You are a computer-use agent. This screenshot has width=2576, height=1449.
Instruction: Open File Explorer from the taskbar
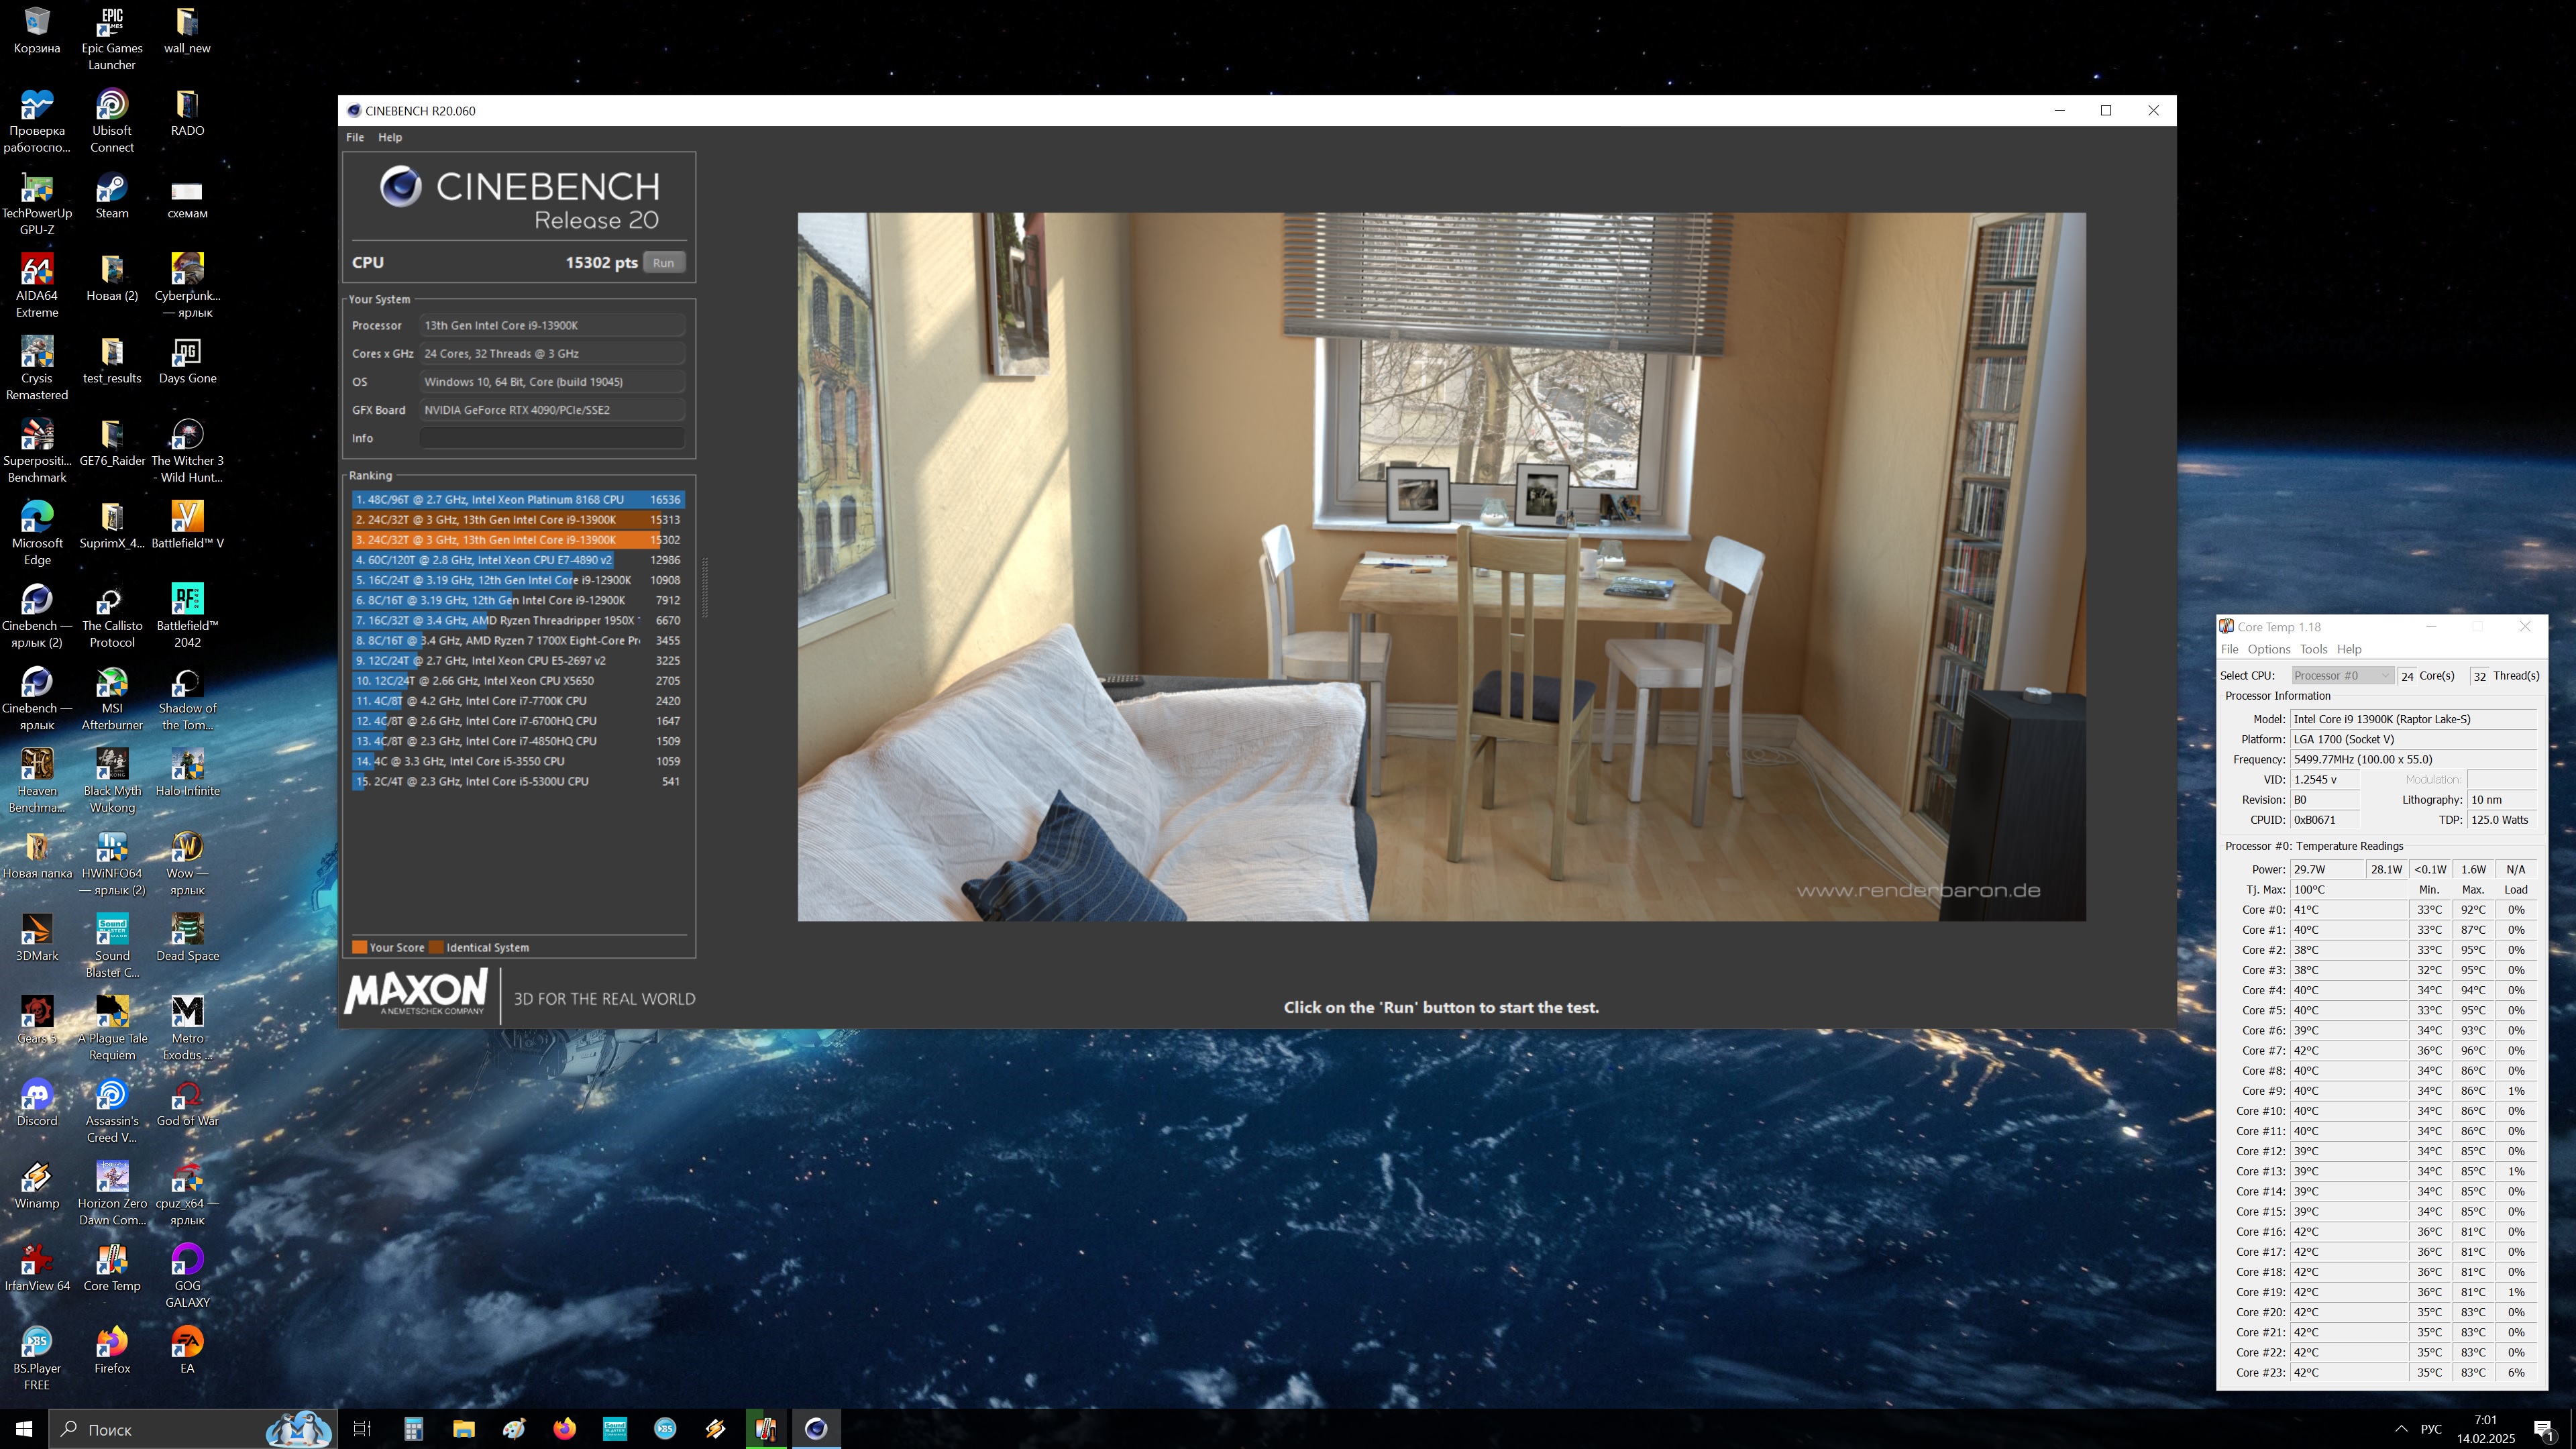point(463,1428)
